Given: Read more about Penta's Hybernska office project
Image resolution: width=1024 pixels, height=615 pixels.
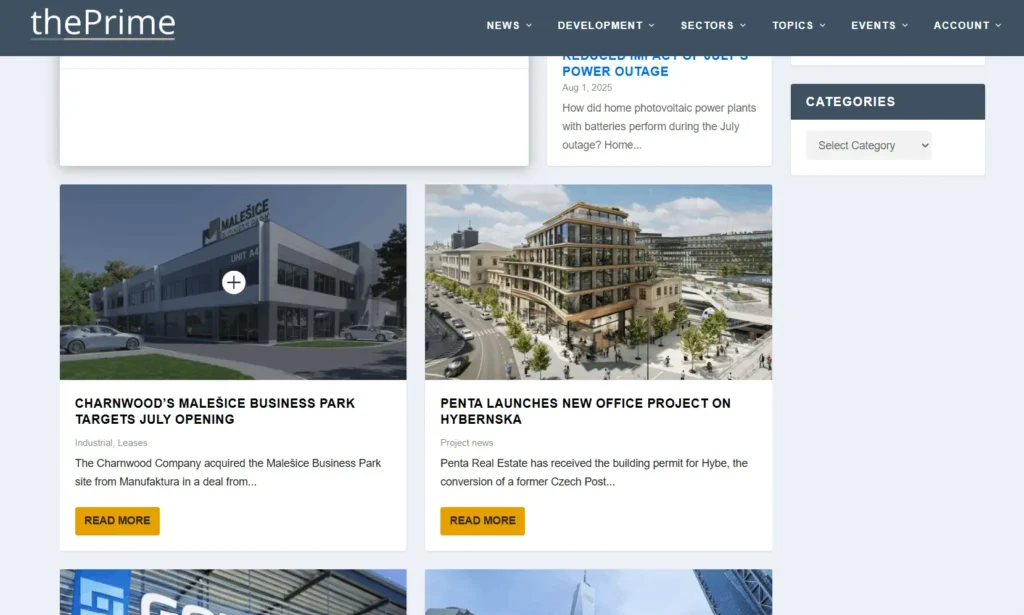Looking at the screenshot, I should point(482,520).
